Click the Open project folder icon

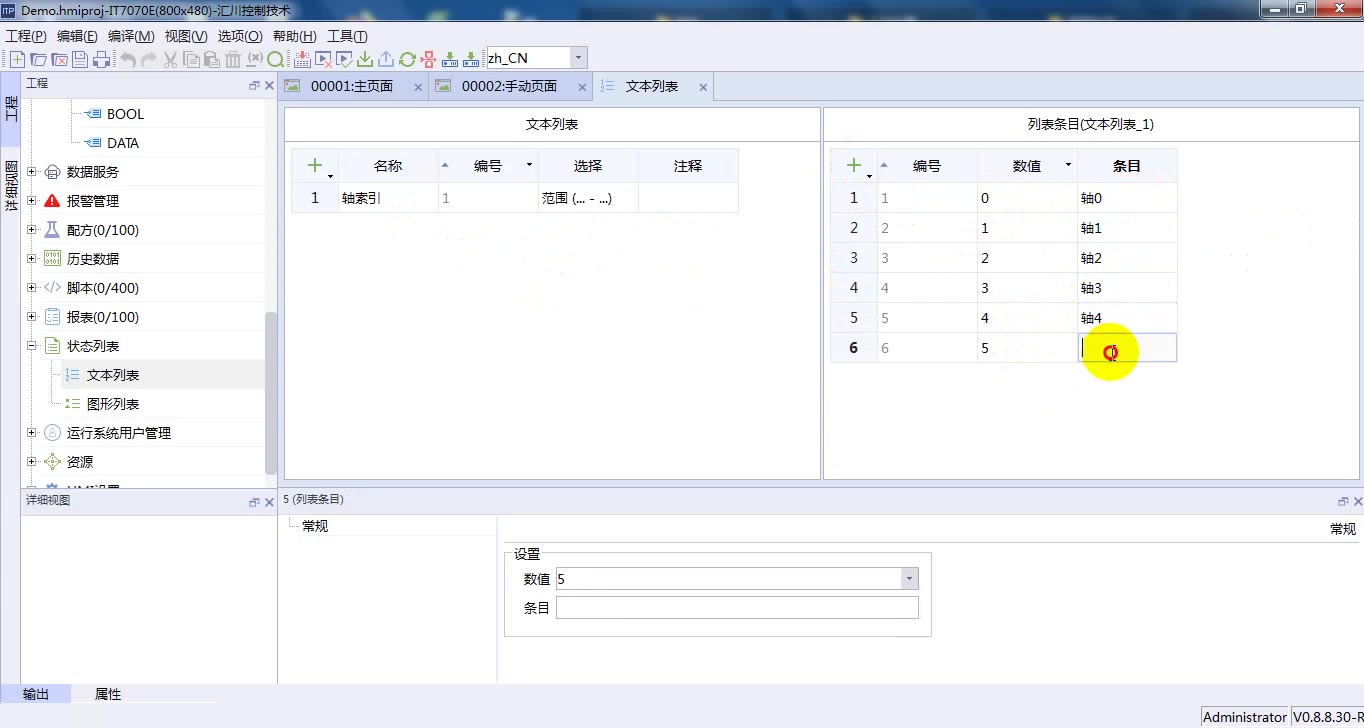point(38,59)
